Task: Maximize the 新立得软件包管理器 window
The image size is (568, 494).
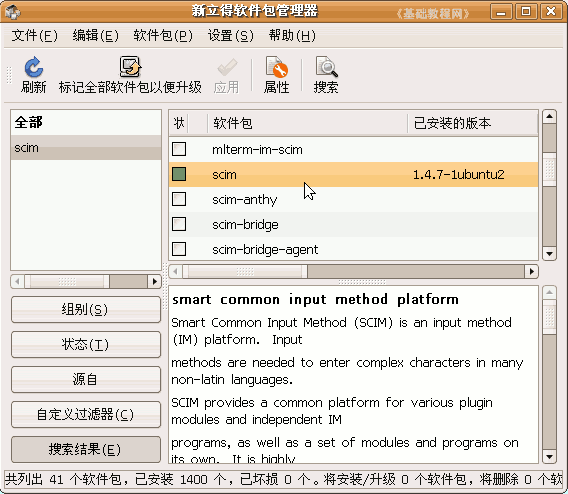Action: click(x=526, y=12)
